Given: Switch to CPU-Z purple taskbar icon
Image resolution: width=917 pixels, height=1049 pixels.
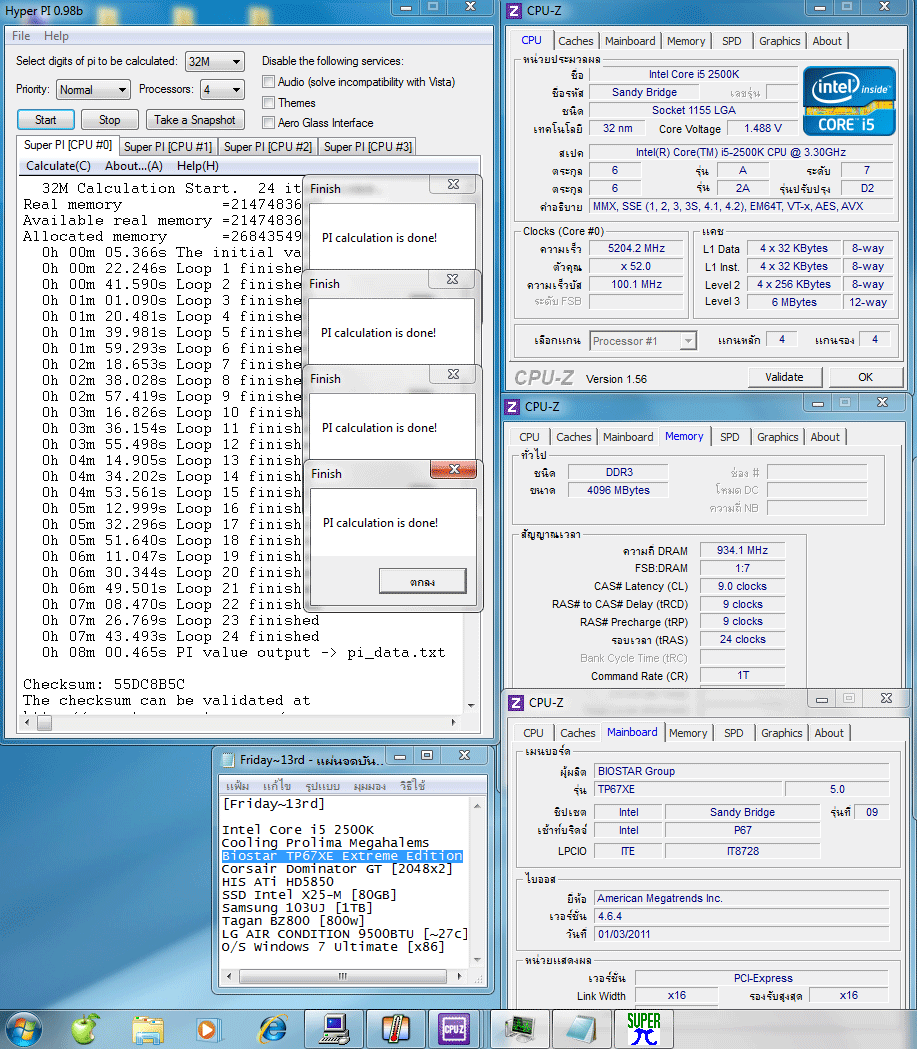Looking at the screenshot, I should point(454,1029).
